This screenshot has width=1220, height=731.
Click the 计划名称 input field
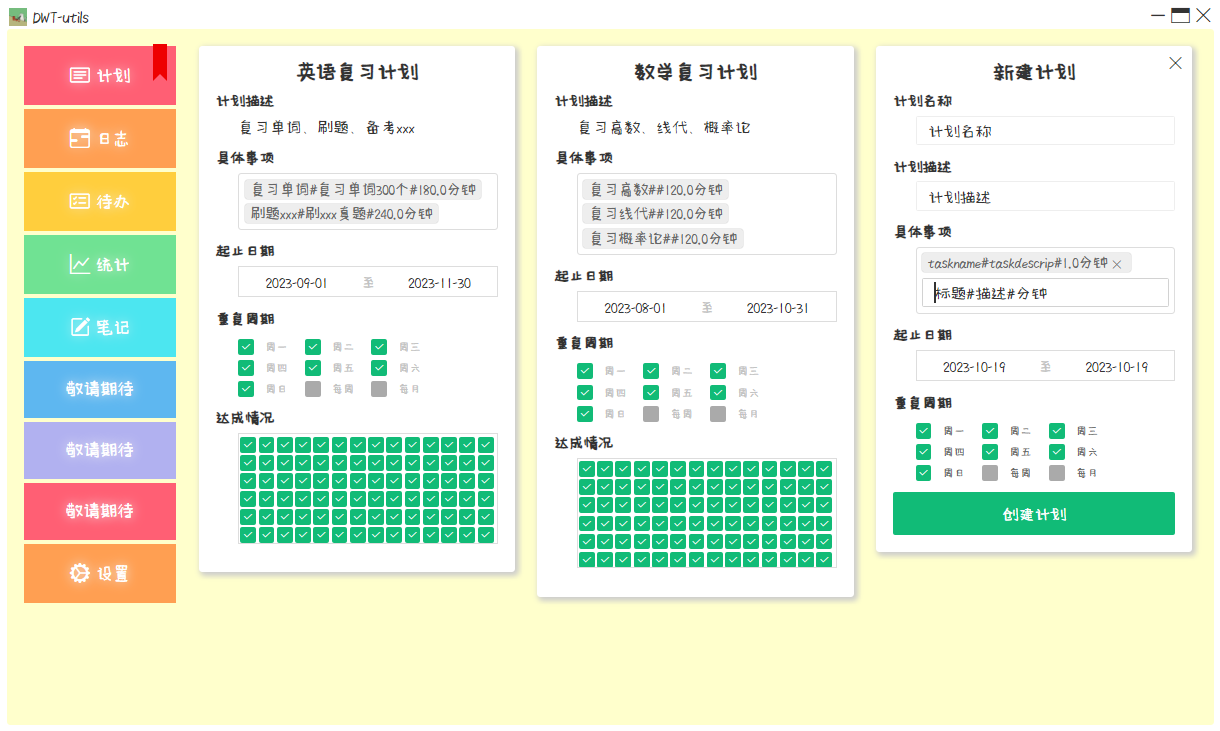[1044, 131]
